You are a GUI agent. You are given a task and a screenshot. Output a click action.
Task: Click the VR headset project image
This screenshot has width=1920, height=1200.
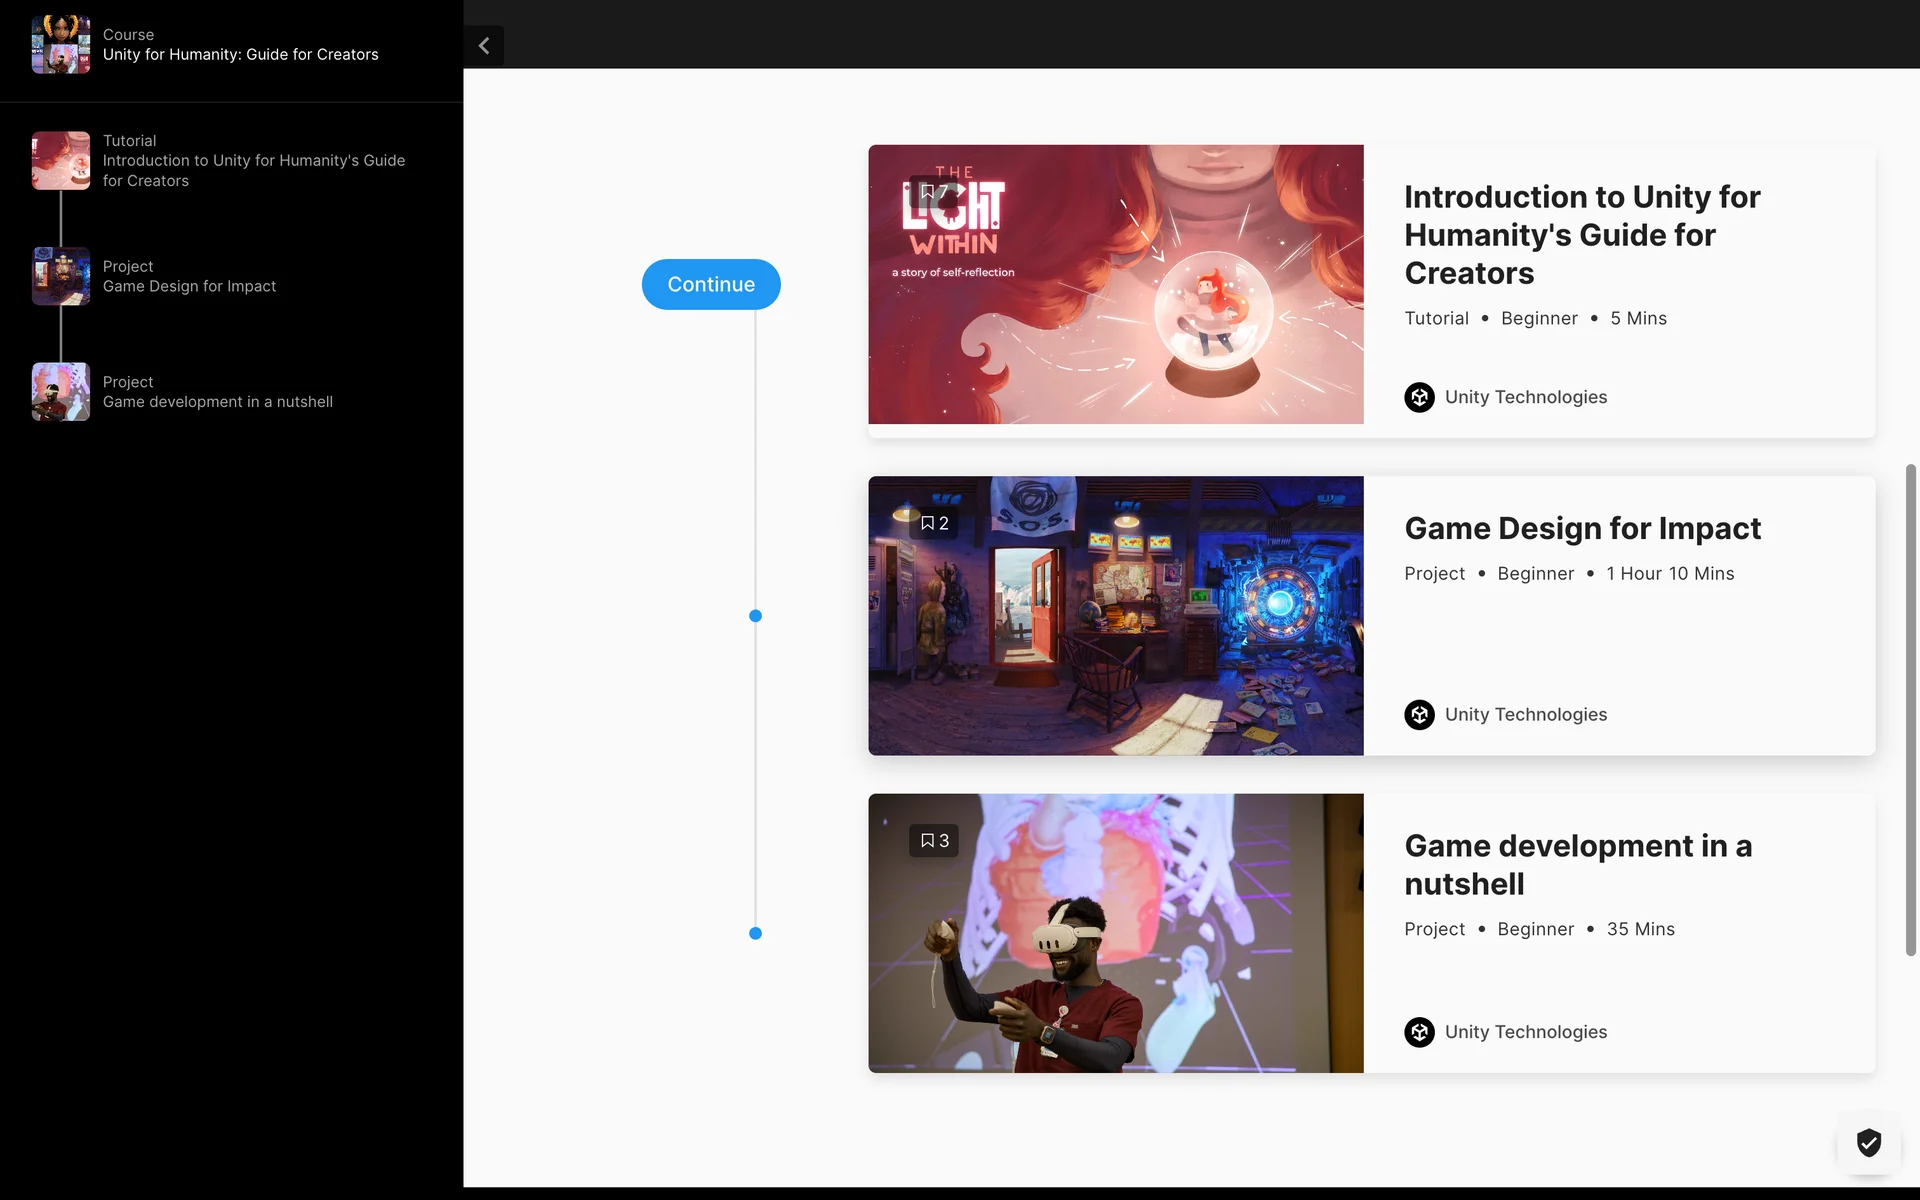pyautogui.click(x=1115, y=933)
